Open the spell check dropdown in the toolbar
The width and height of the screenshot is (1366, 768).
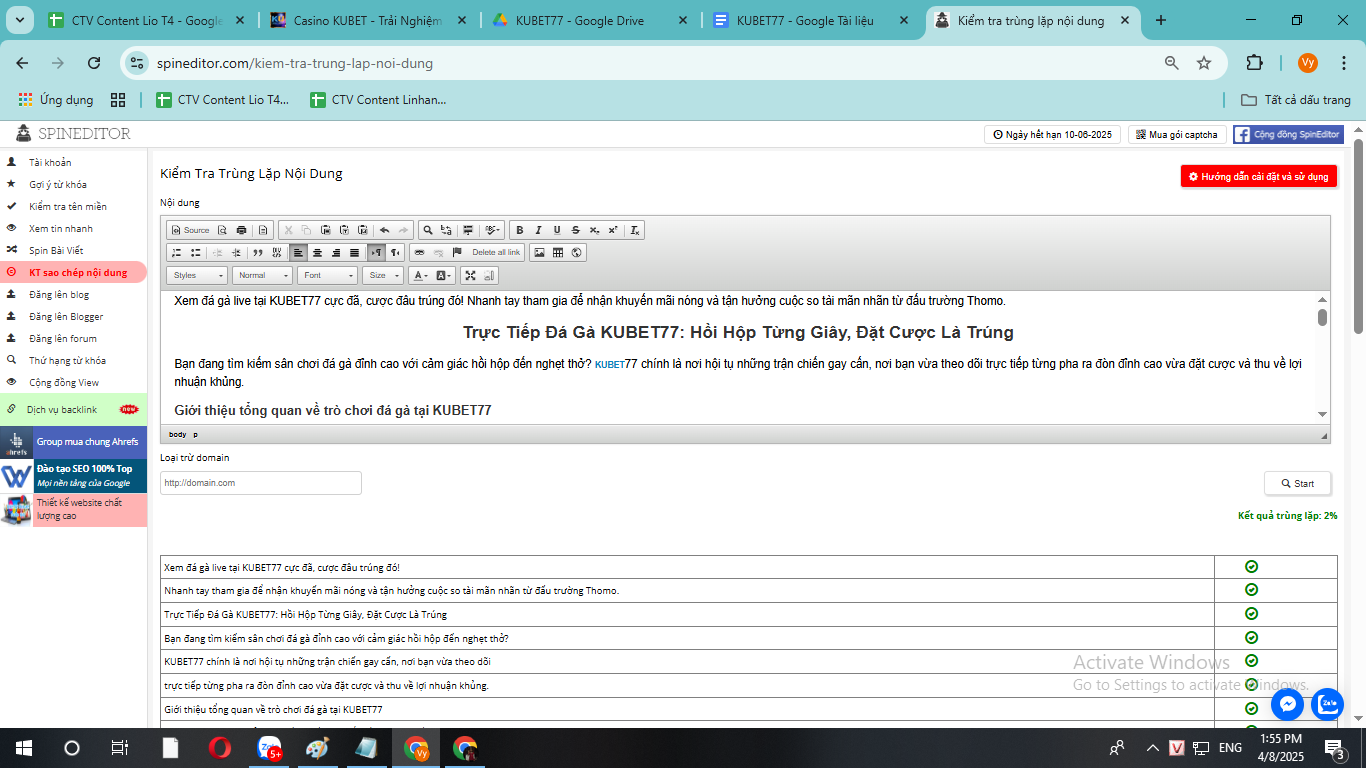pos(492,230)
